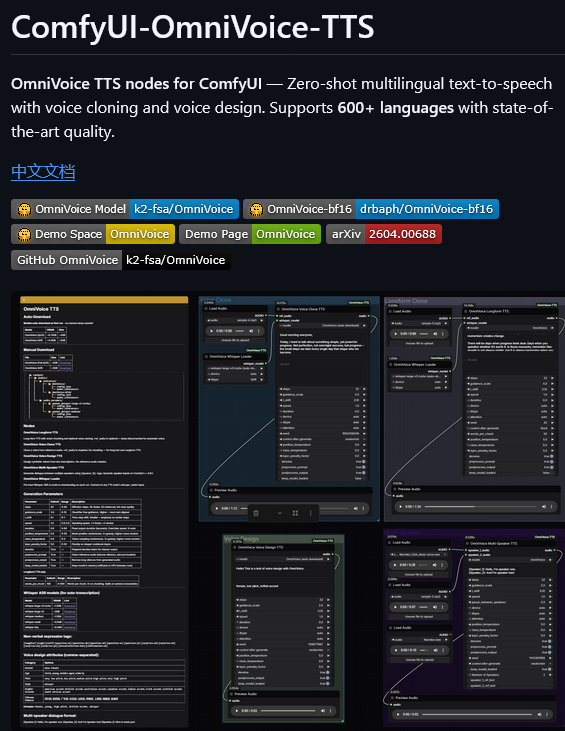
Task: Open the Demo Space OmniVoice badge
Action: pos(93,234)
